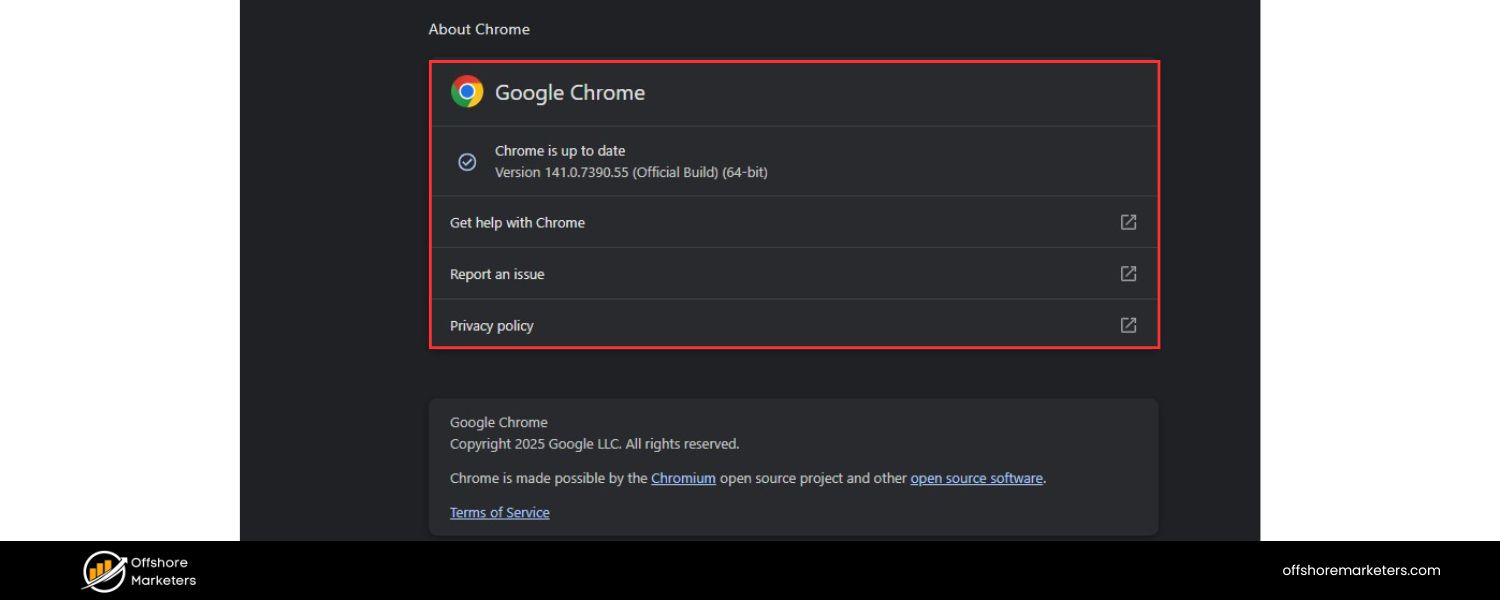Click the About Chrome section heading
This screenshot has width=1500, height=600.
pyautogui.click(x=479, y=29)
